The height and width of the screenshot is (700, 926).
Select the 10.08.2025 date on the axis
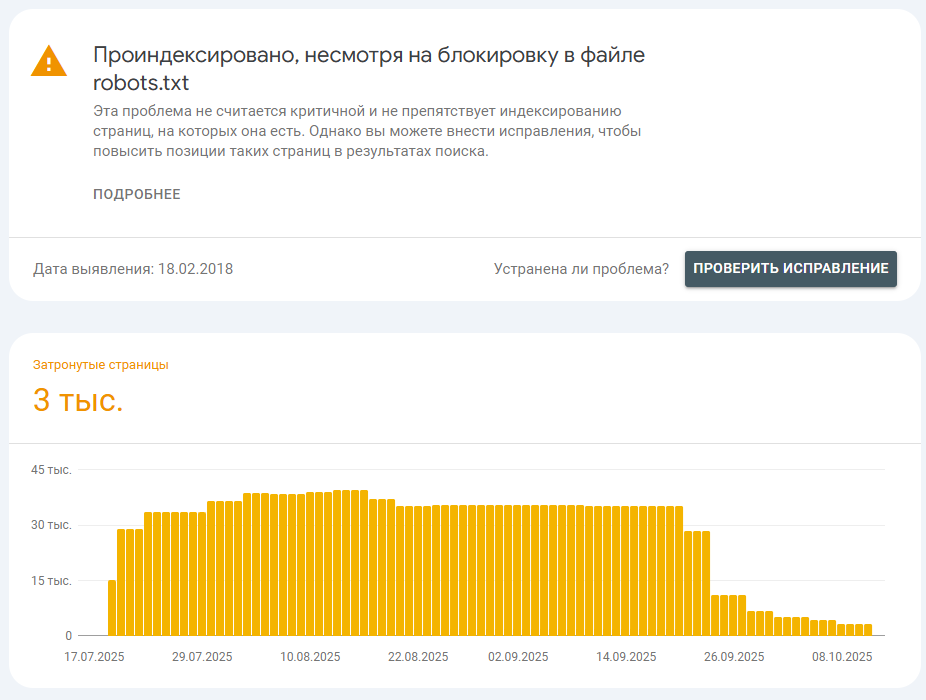pos(310,657)
